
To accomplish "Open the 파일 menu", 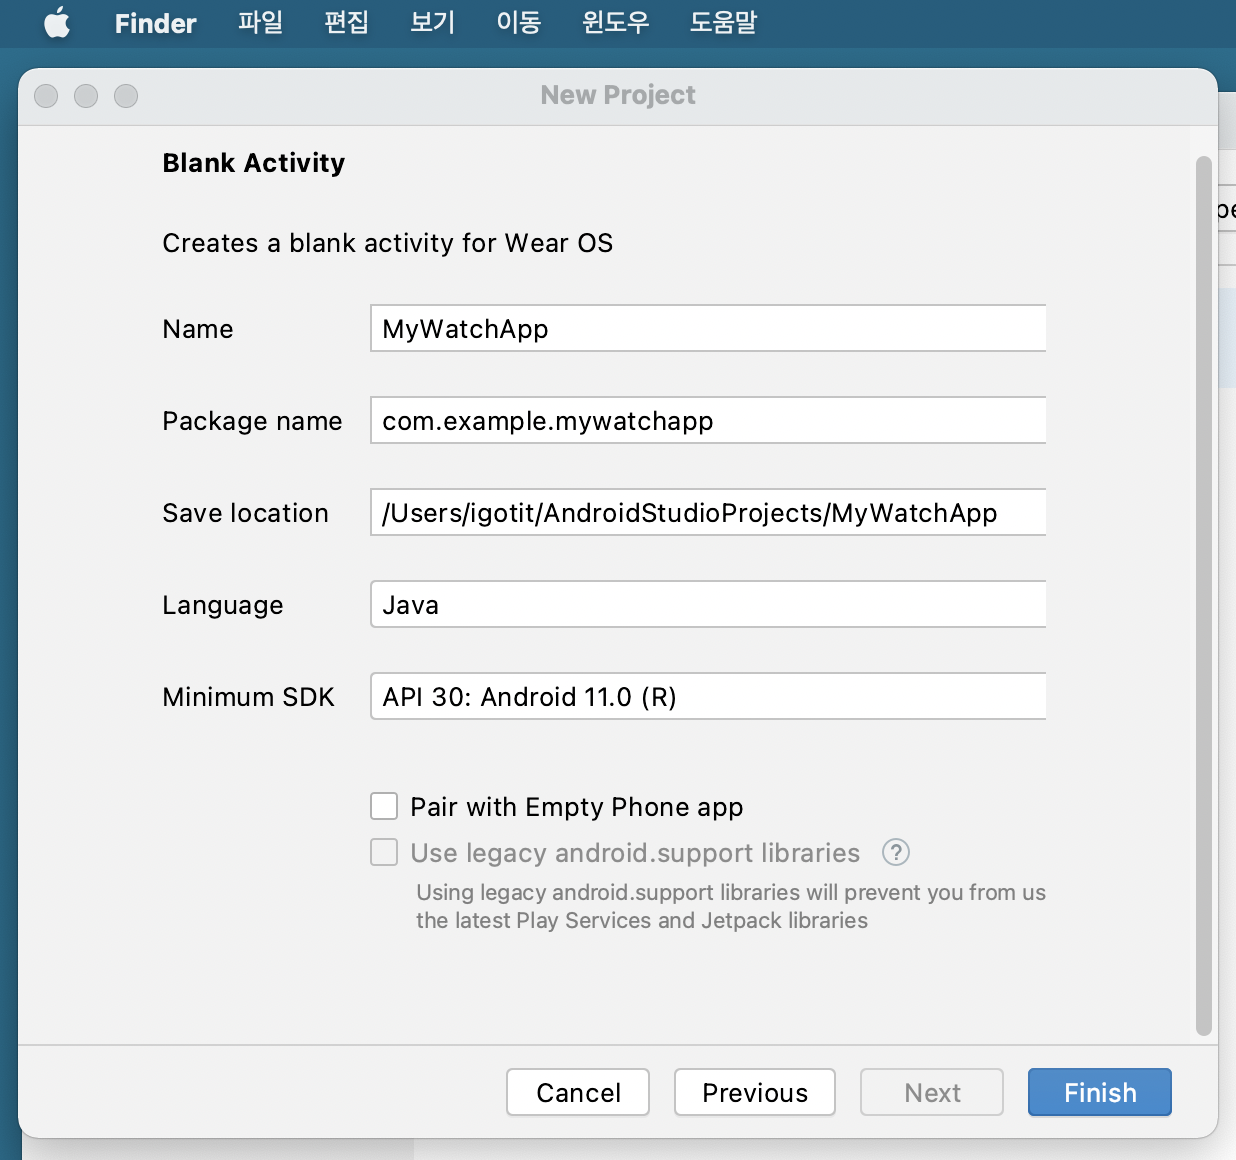I will tap(260, 22).
